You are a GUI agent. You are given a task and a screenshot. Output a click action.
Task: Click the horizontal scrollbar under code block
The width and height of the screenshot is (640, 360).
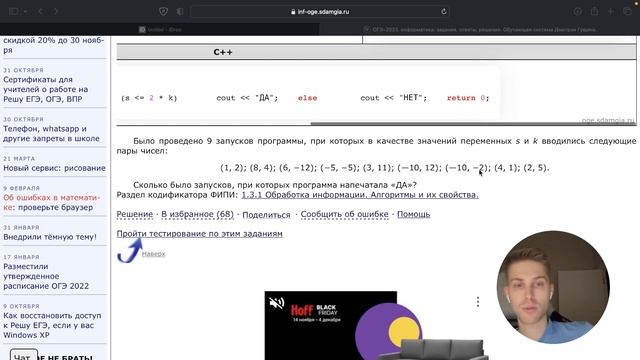pos(473,124)
